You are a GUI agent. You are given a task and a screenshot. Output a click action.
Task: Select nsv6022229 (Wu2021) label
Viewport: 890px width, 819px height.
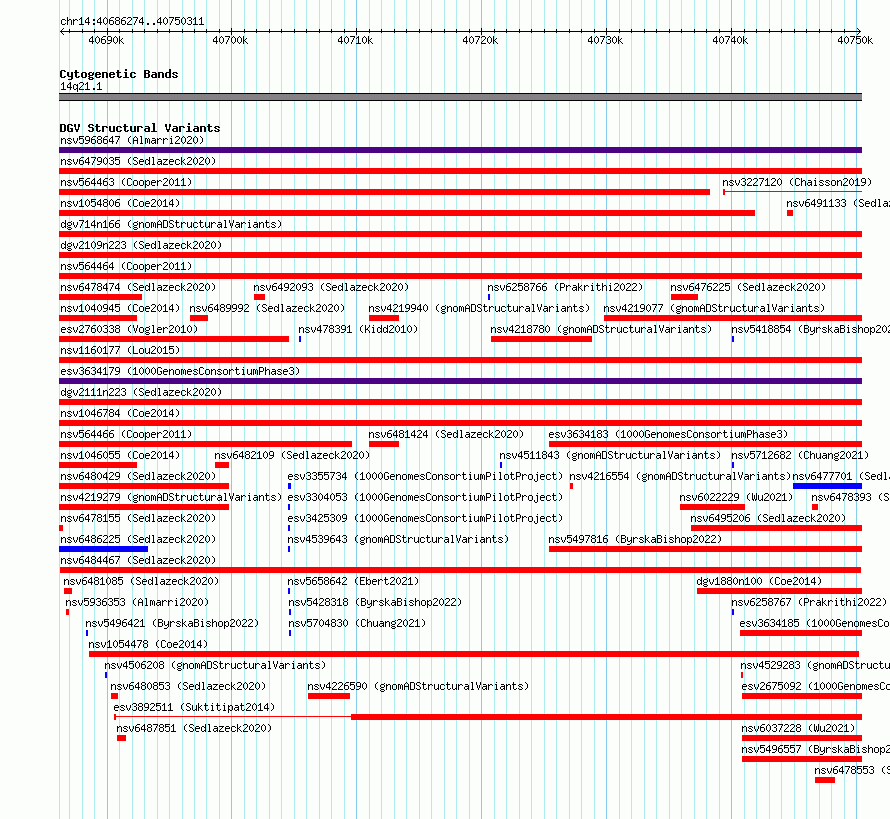[x=736, y=497]
